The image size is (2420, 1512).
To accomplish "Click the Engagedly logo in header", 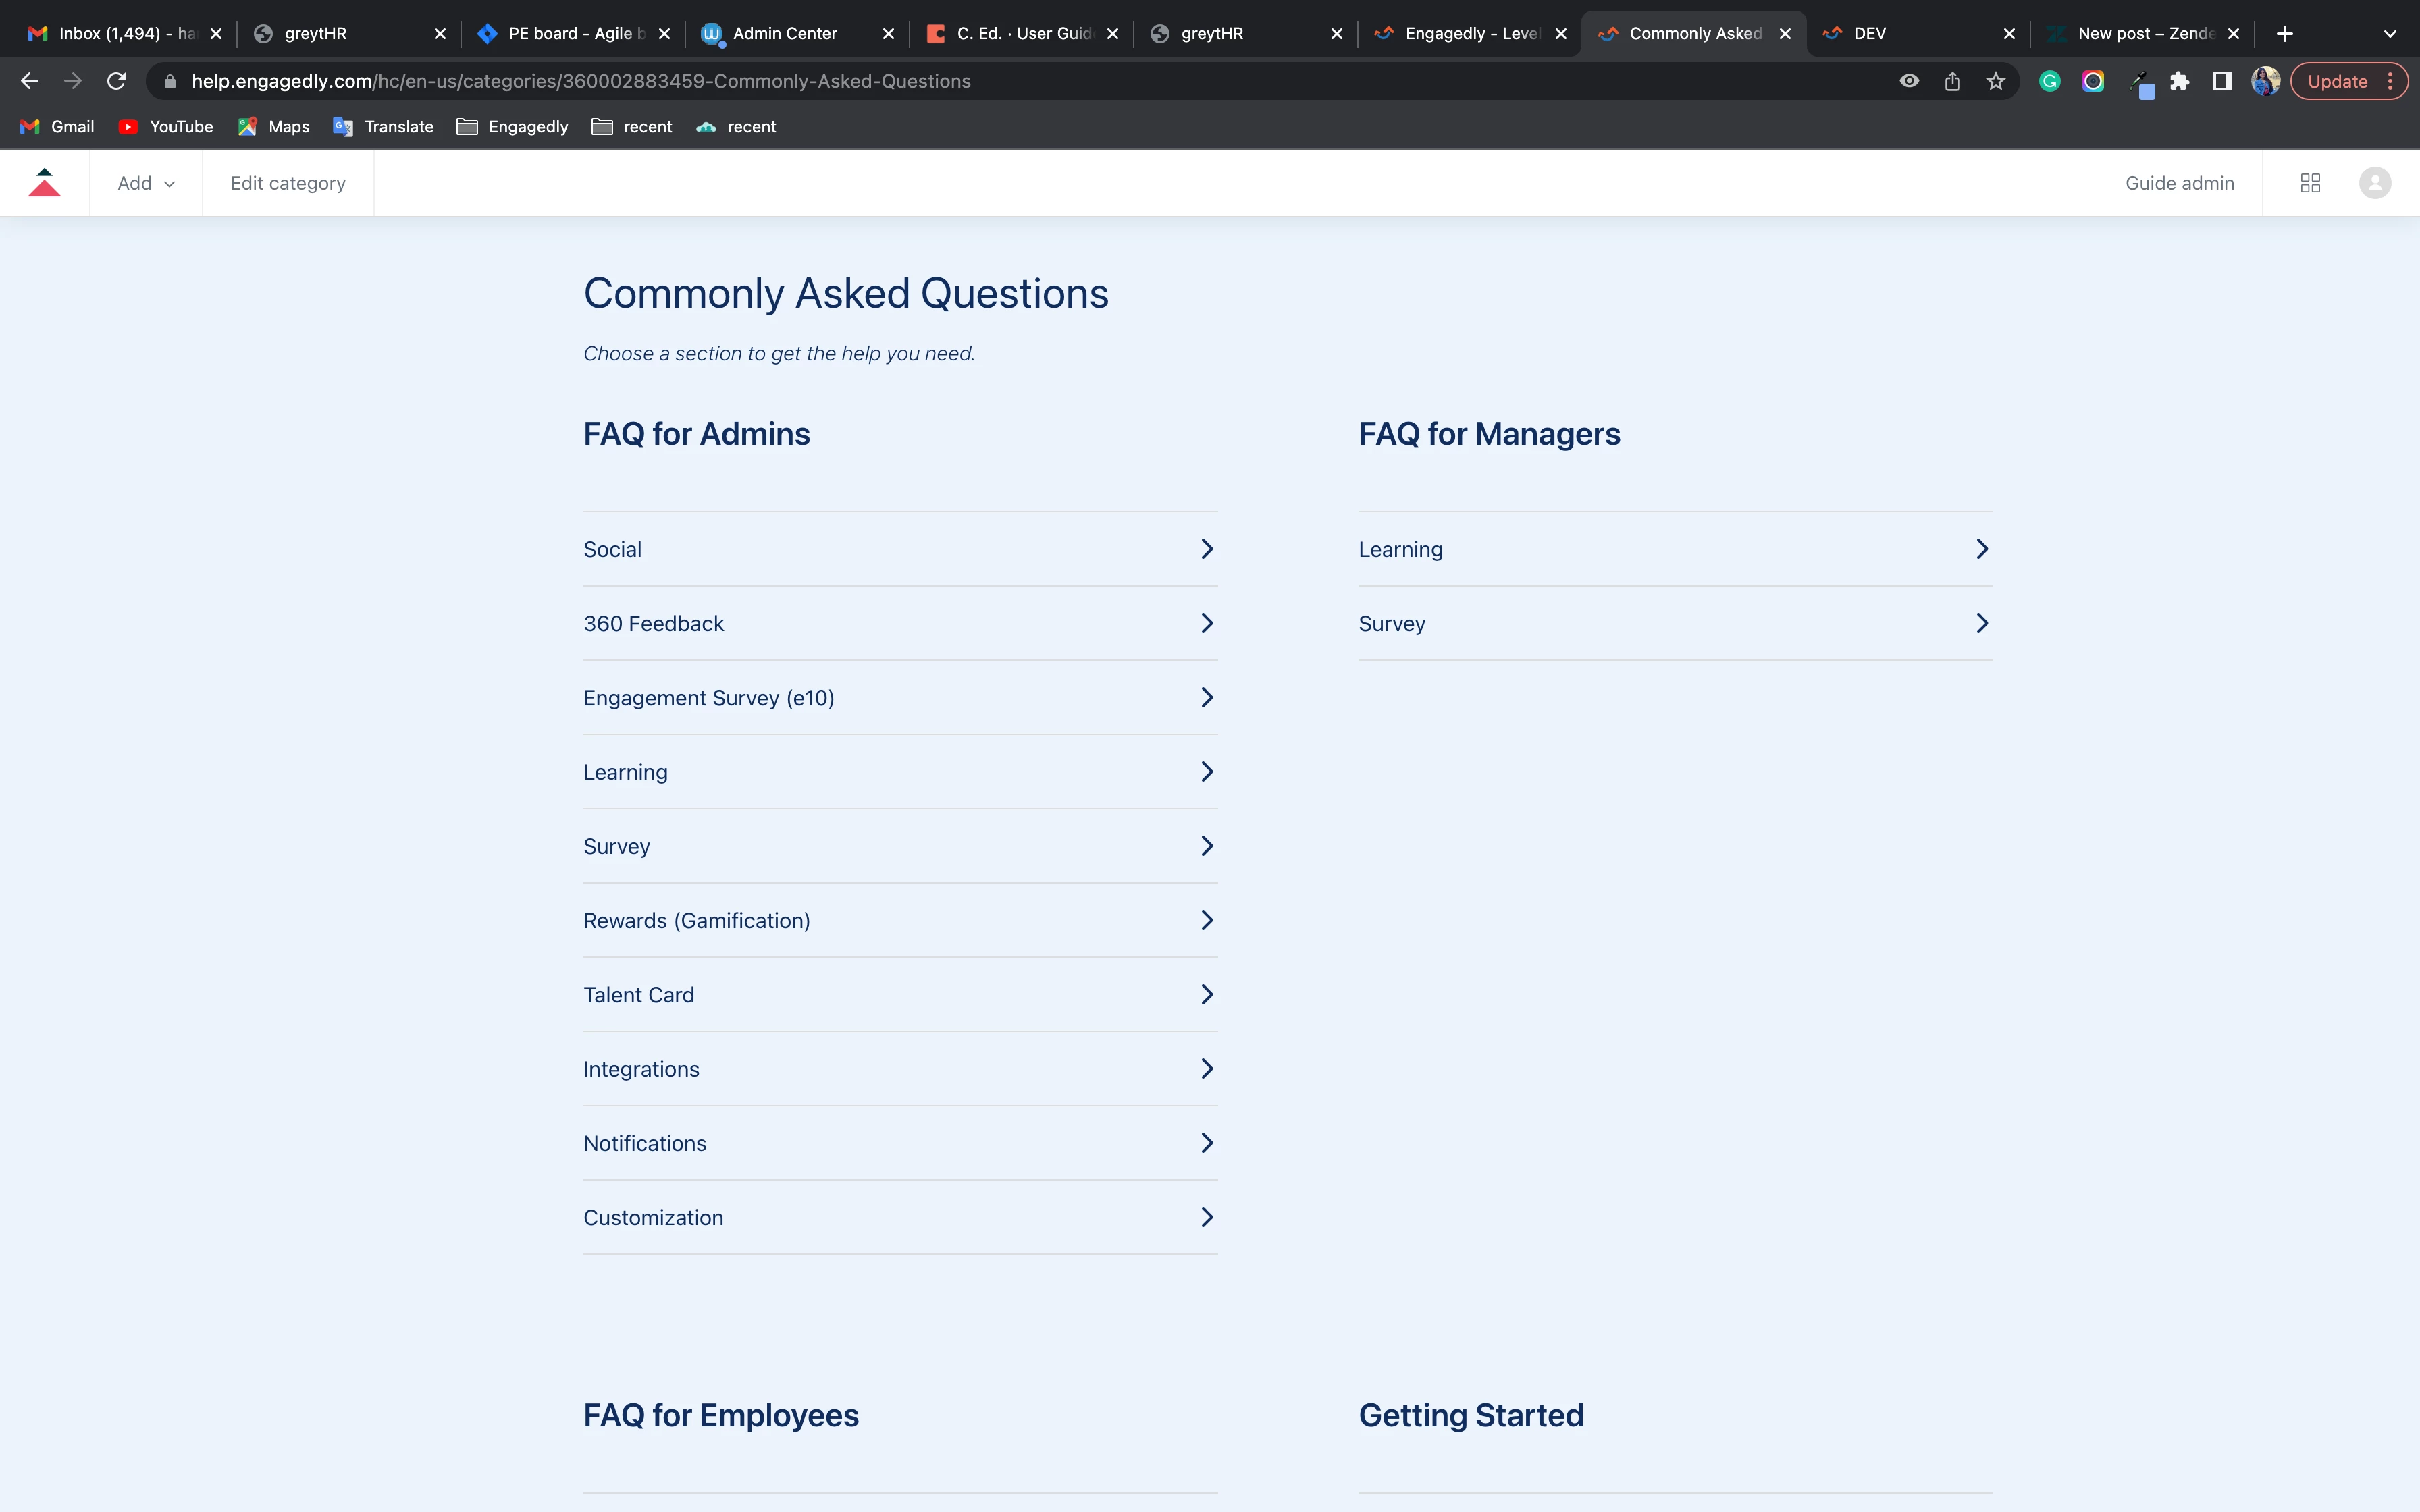I will click(x=44, y=183).
